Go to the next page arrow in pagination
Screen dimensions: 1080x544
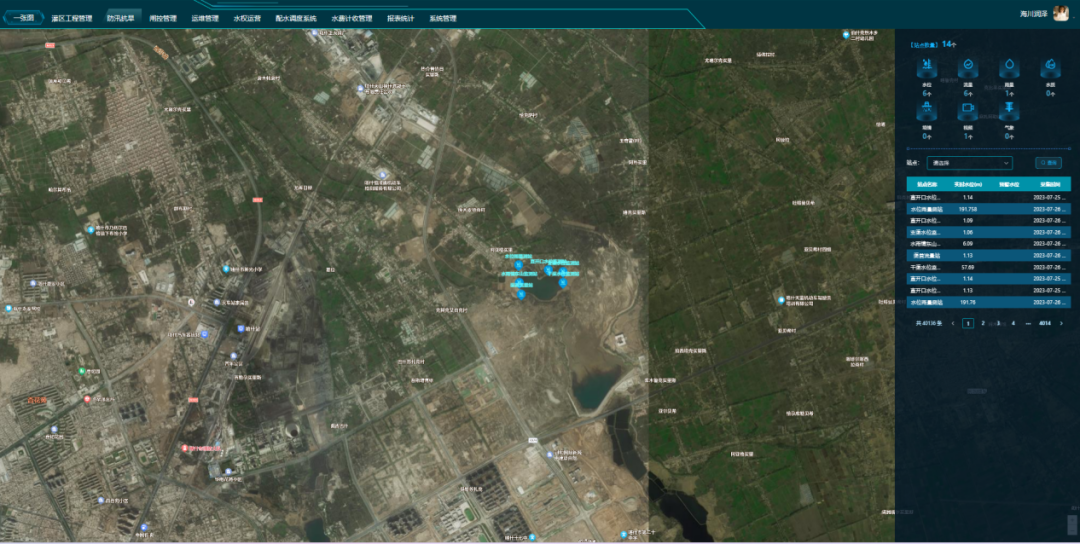(x=1061, y=323)
